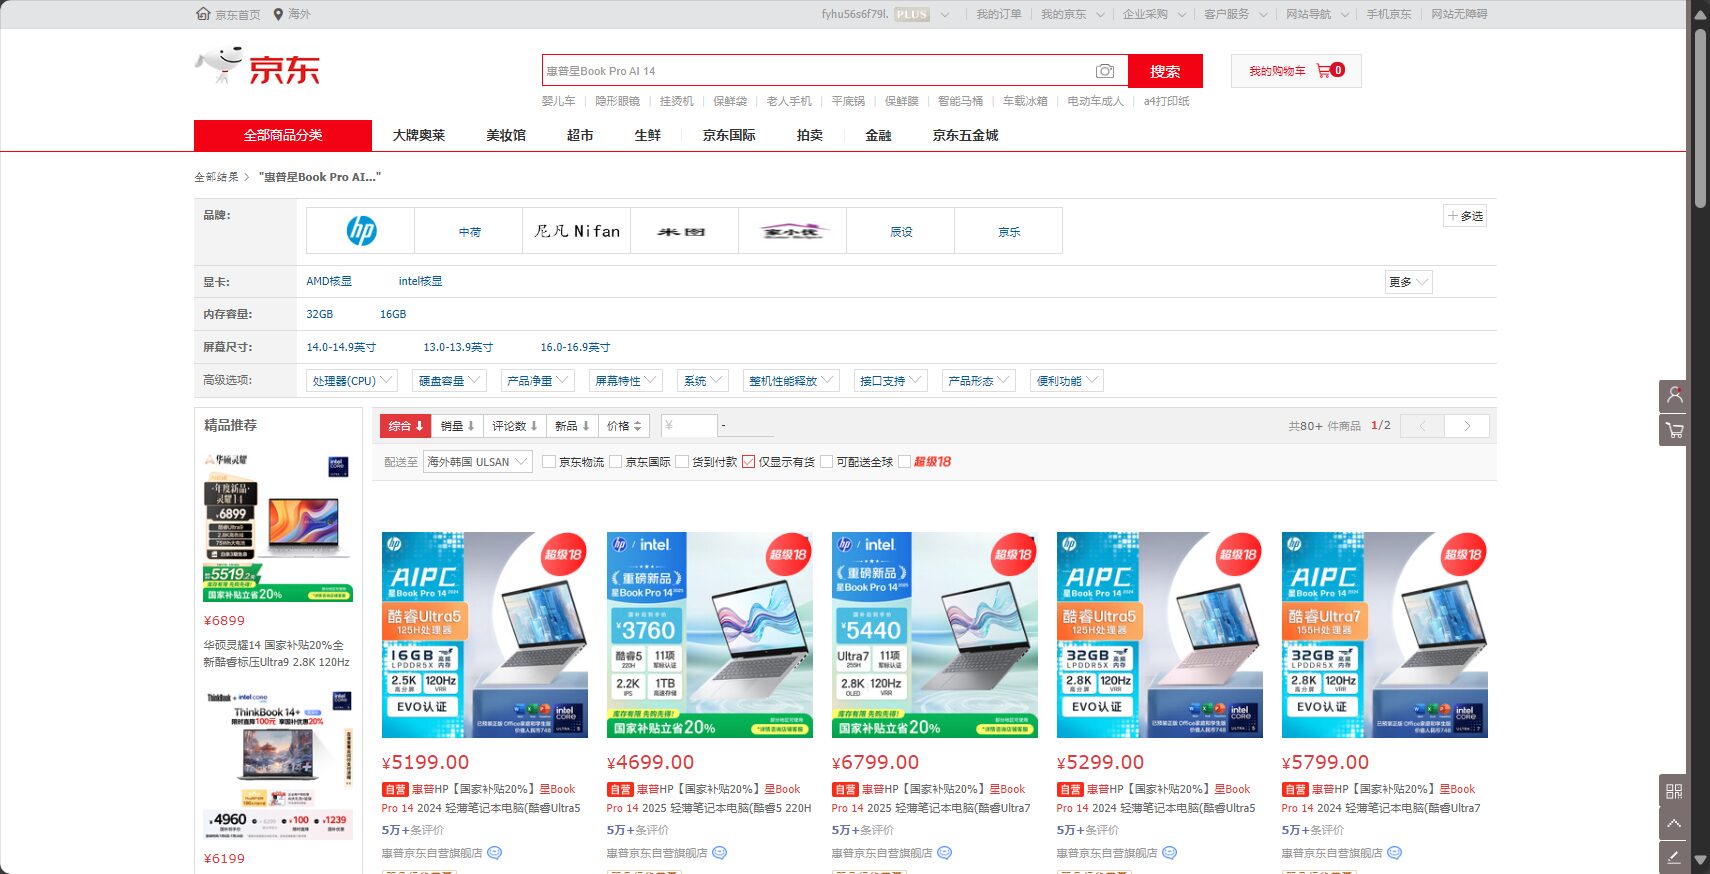
Task: Open the sidebar cart icon
Action: [x=1674, y=430]
